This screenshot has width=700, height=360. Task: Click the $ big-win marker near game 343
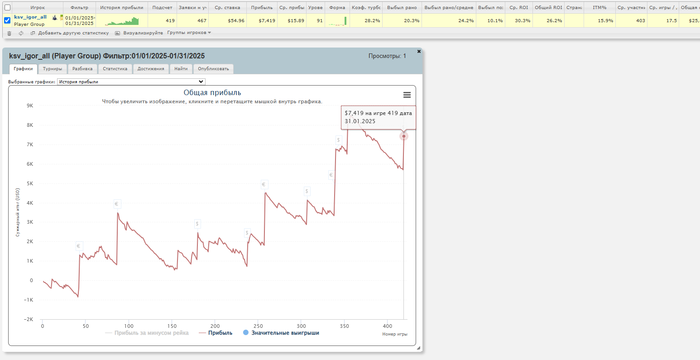point(338,140)
